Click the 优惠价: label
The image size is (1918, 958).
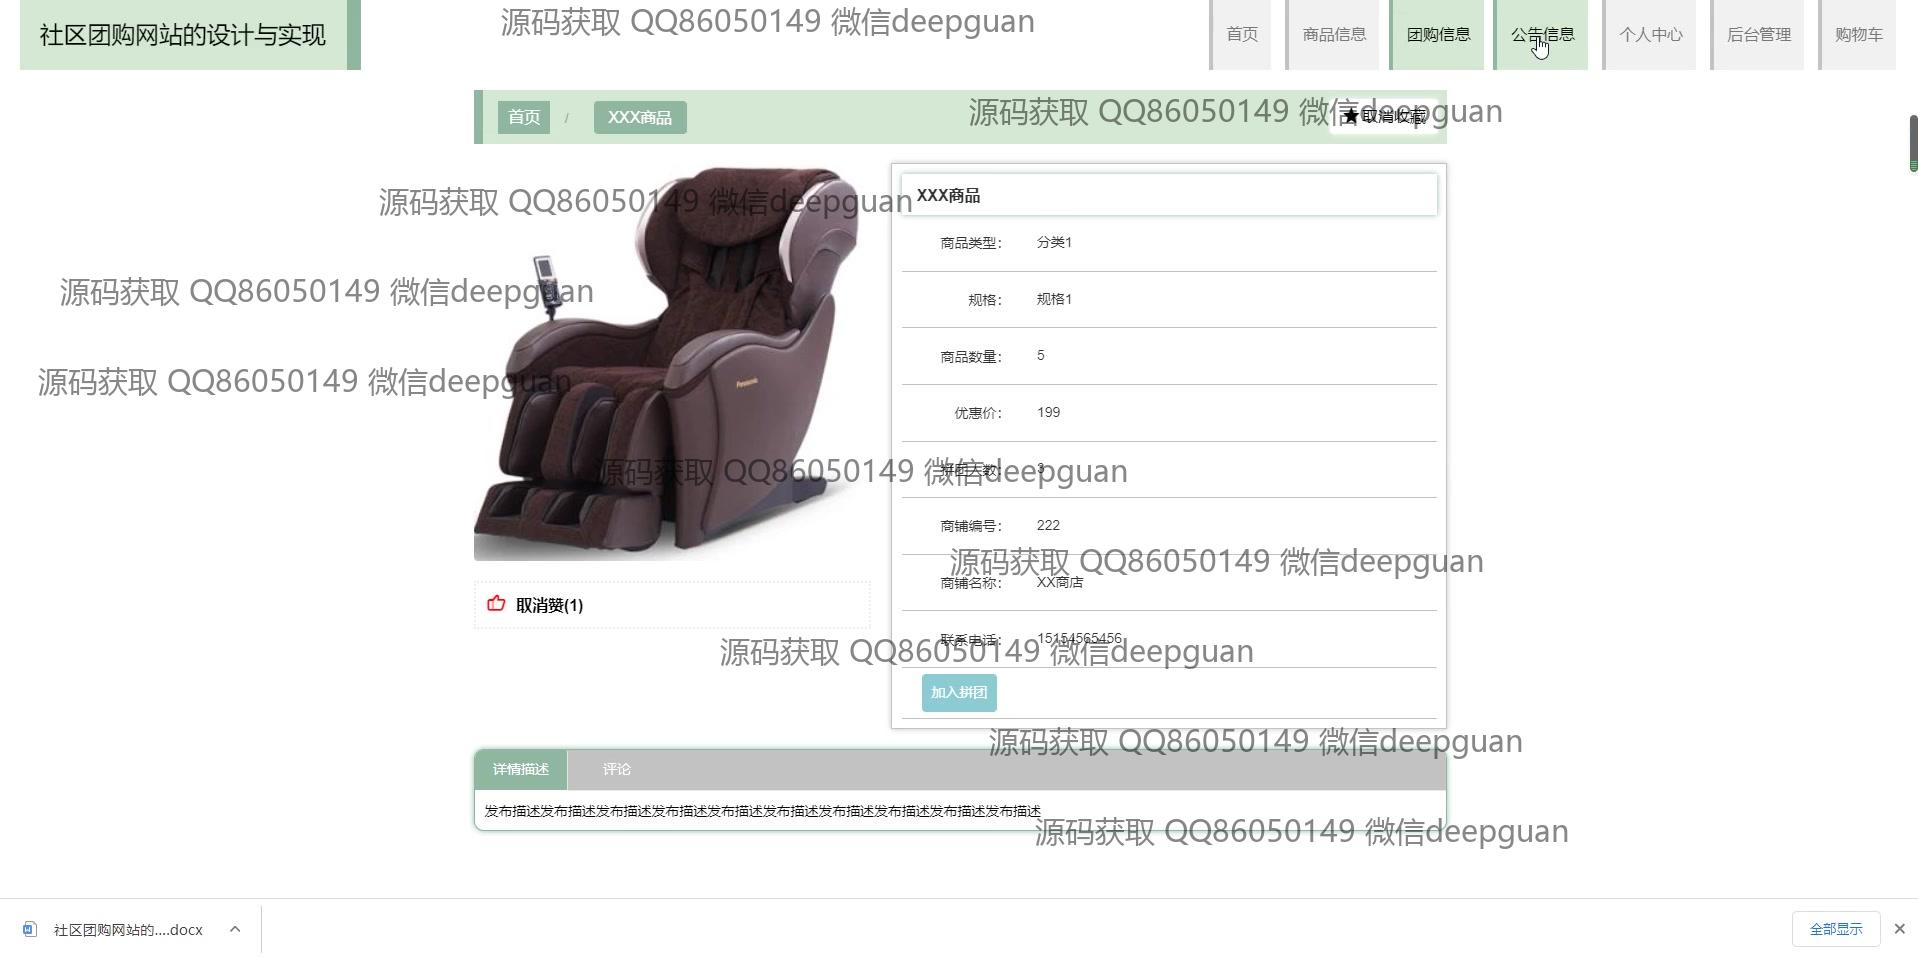click(x=978, y=413)
